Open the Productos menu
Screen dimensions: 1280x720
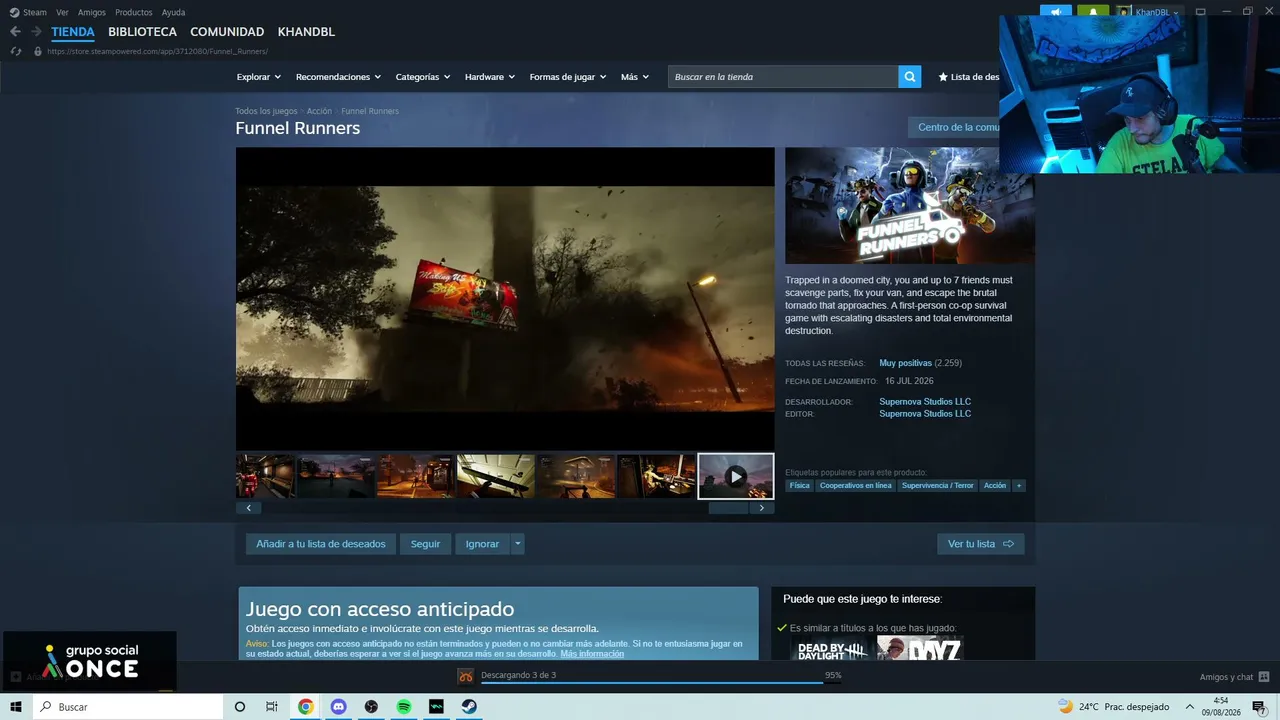(134, 12)
